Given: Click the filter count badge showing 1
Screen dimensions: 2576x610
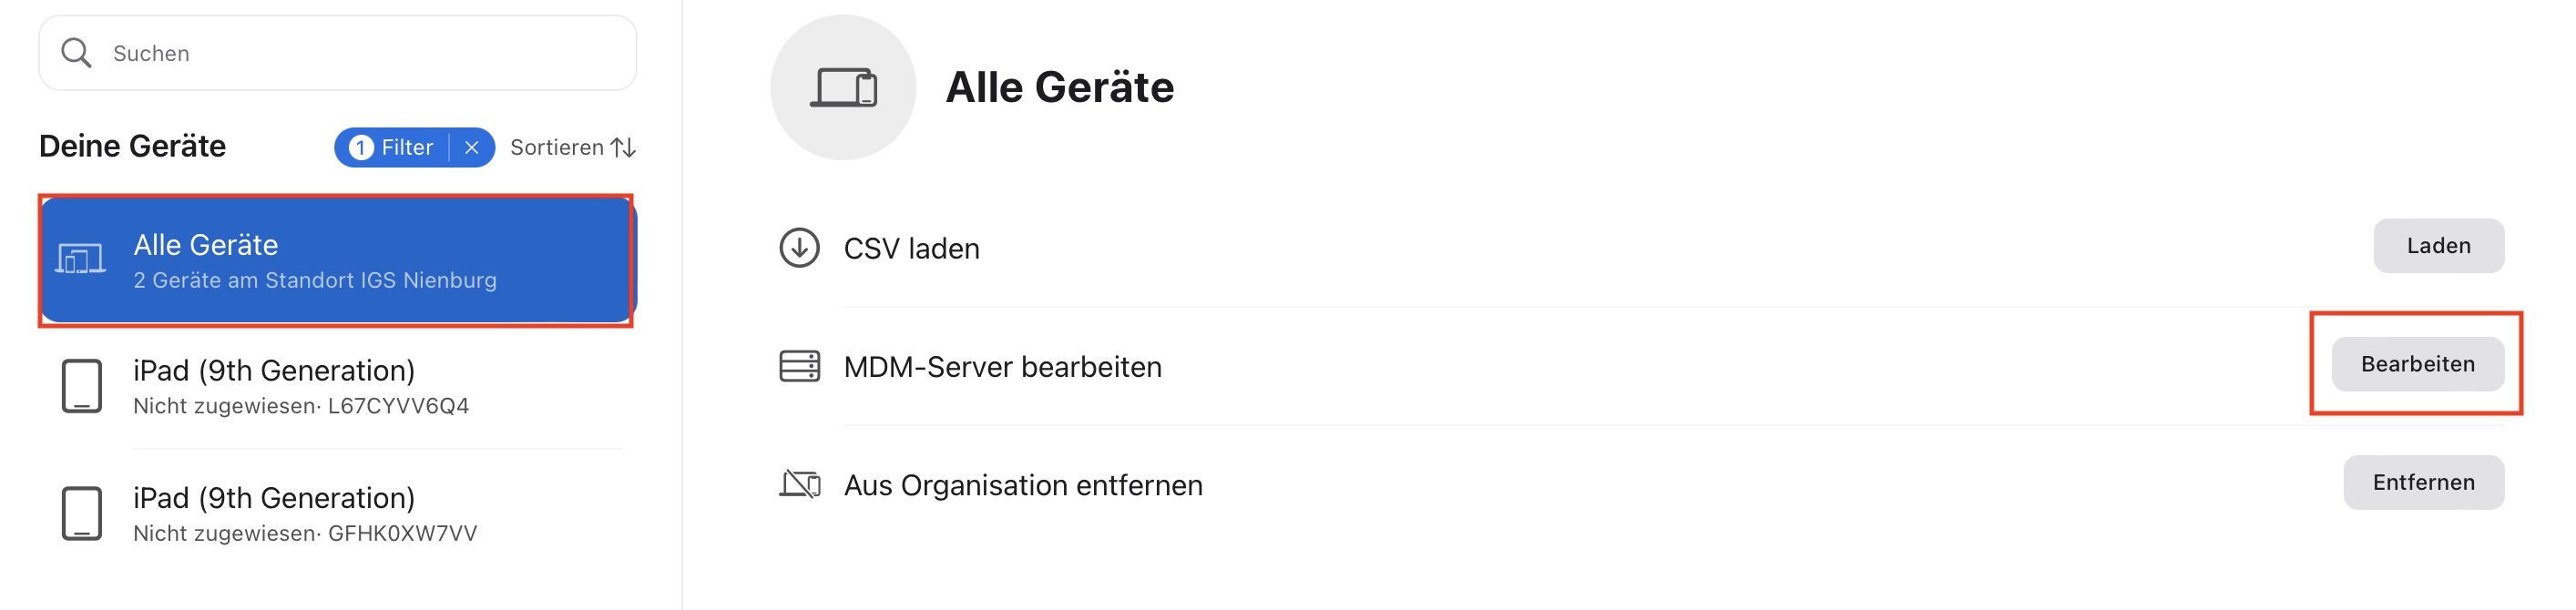Looking at the screenshot, I should pos(361,148).
